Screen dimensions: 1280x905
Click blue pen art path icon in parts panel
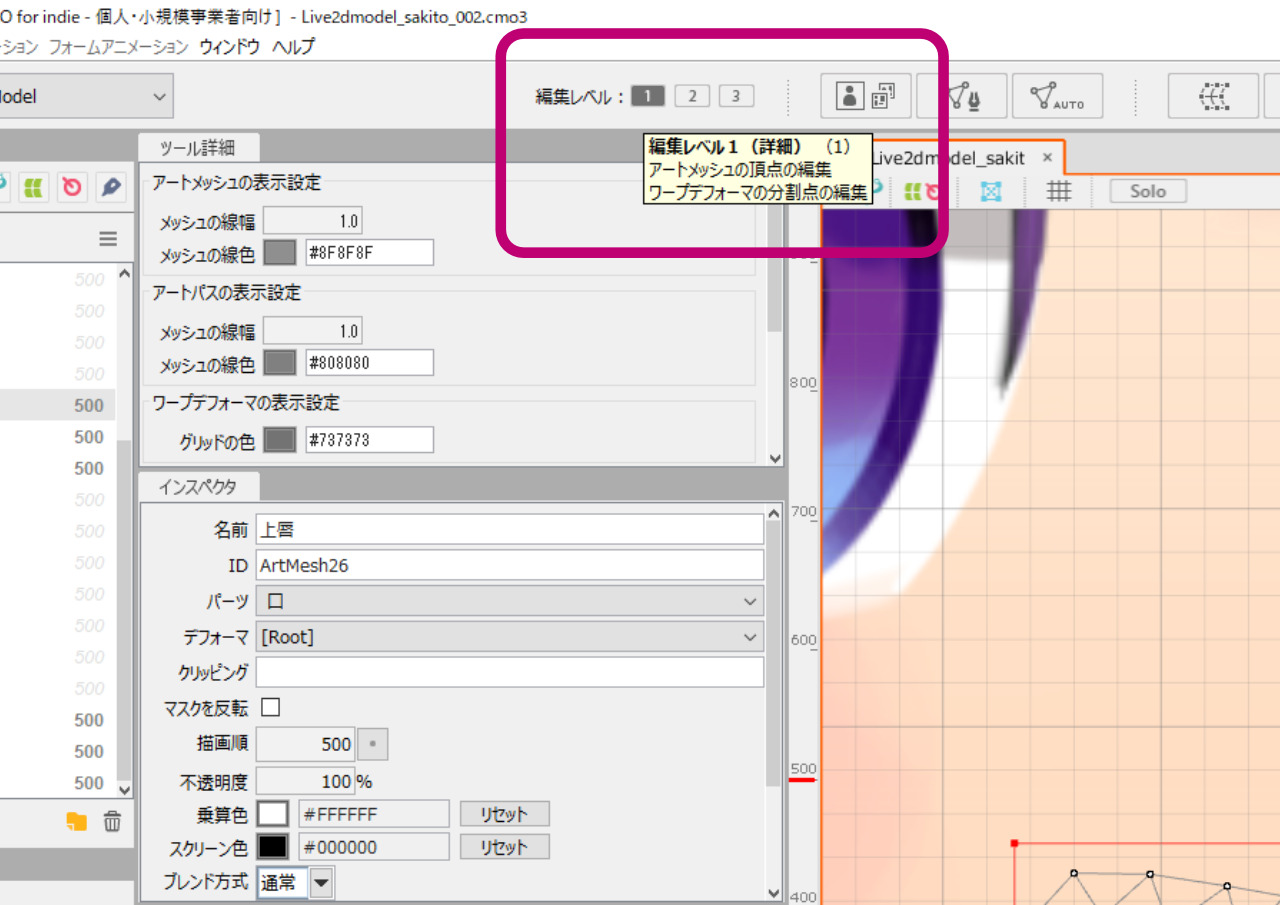tap(110, 187)
